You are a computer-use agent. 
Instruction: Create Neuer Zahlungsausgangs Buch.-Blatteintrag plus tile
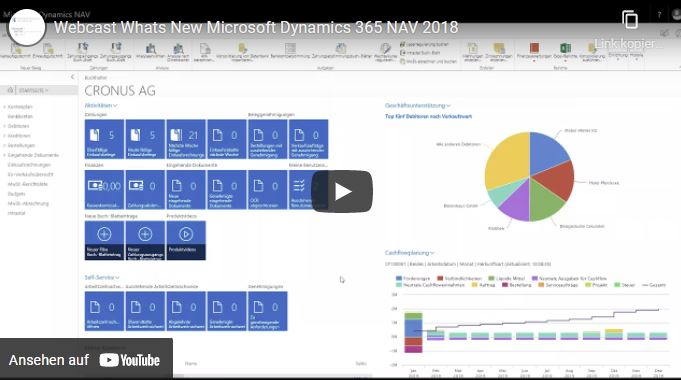coord(145,241)
